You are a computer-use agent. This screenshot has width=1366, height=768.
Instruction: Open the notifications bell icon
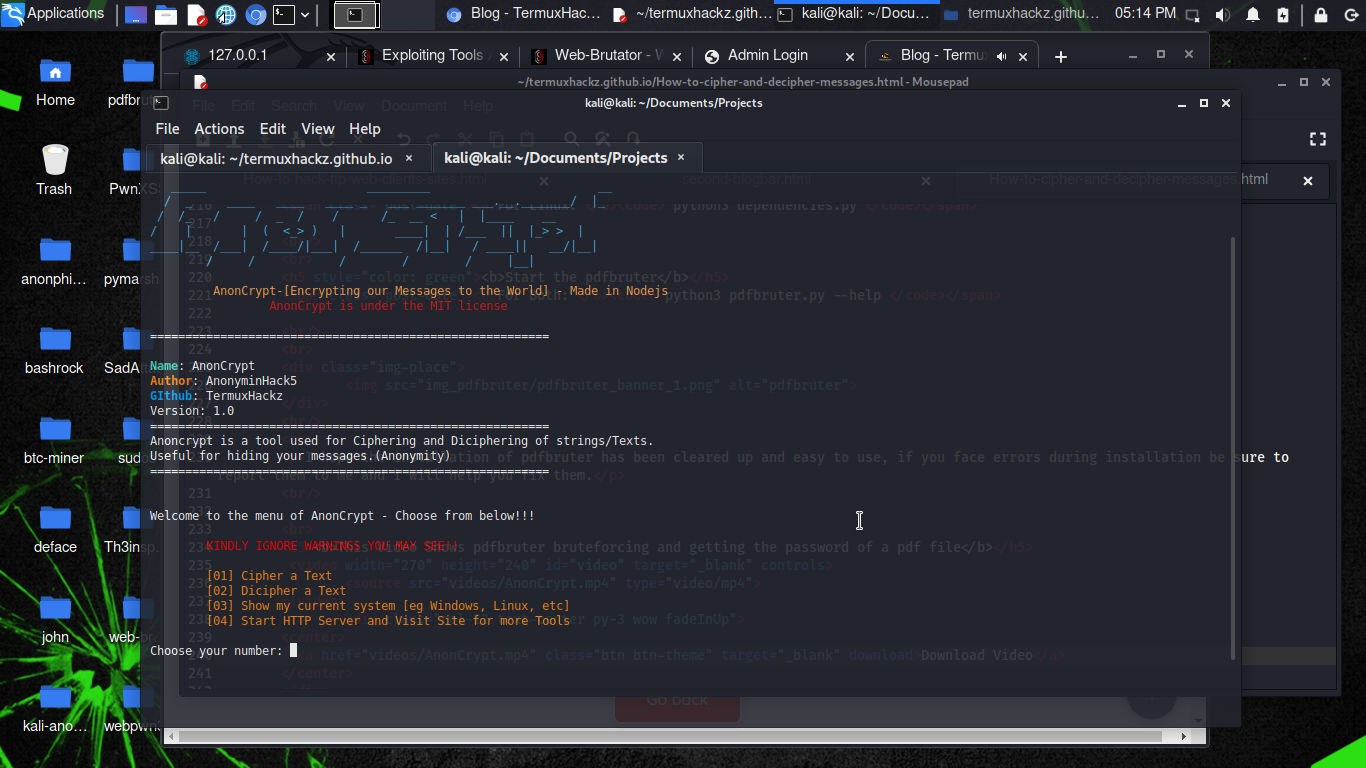tap(1252, 15)
